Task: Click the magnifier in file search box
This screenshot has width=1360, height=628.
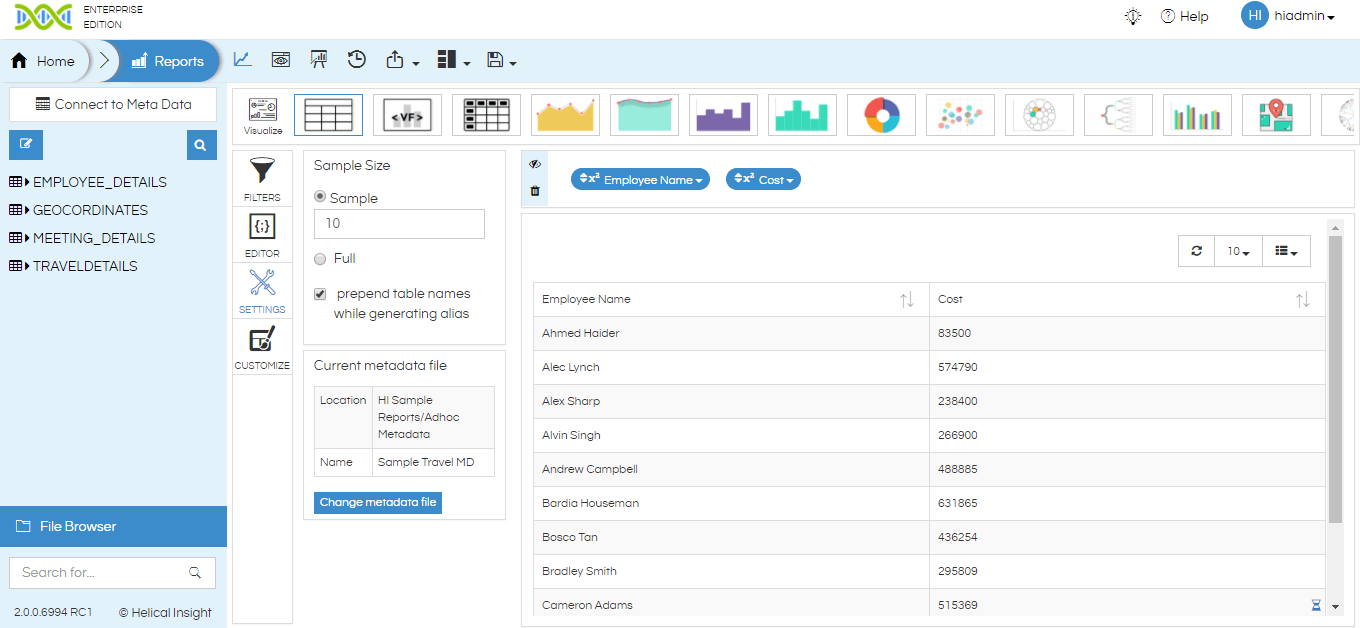Action: point(195,573)
